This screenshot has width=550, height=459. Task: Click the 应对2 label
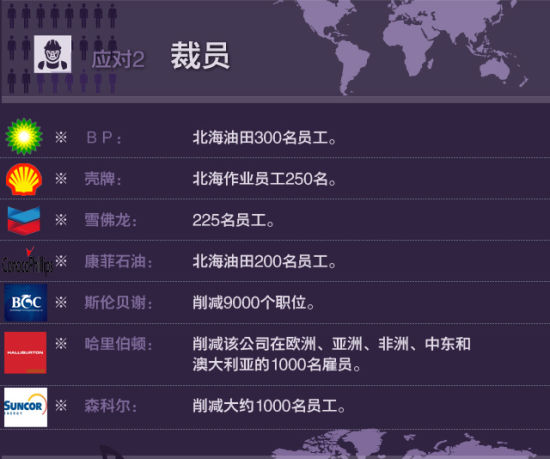pos(118,59)
